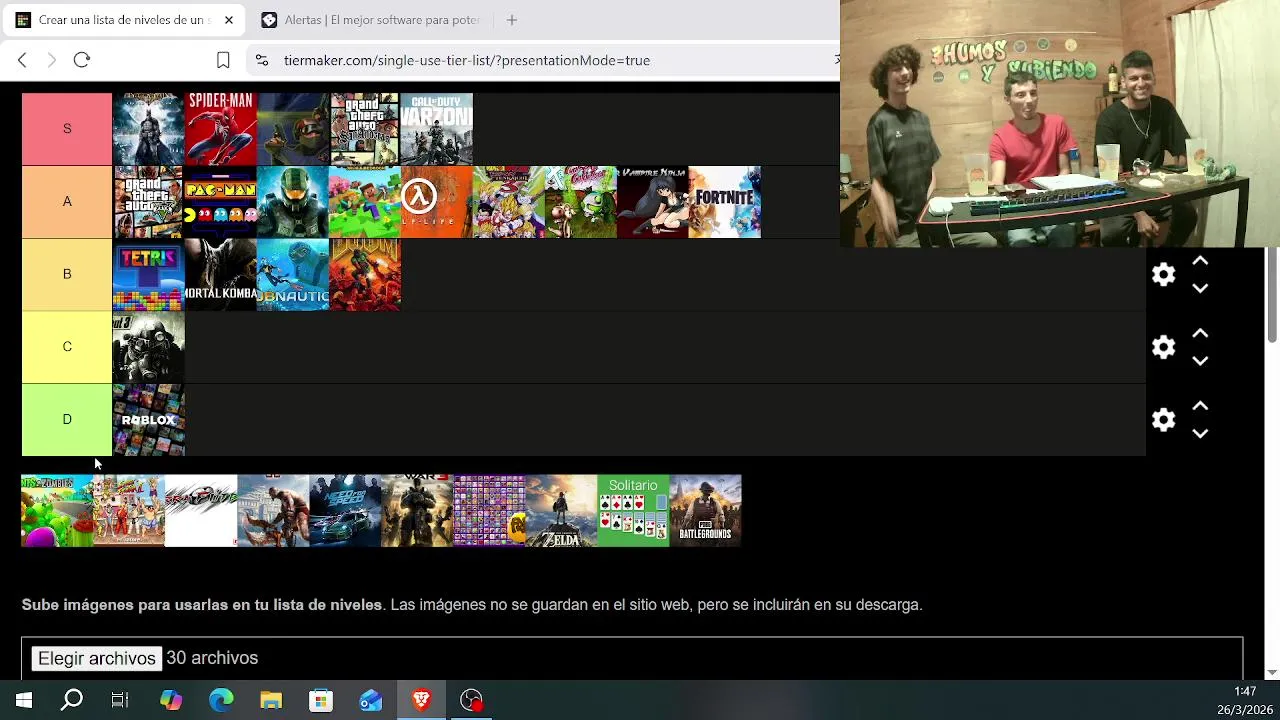Viewport: 1280px width, 720px height.
Task: Select the green D tier label
Action: pos(67,420)
